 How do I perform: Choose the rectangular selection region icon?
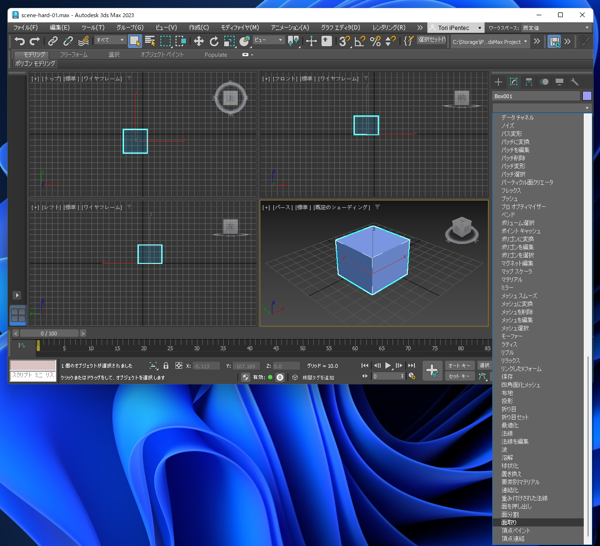[165, 41]
